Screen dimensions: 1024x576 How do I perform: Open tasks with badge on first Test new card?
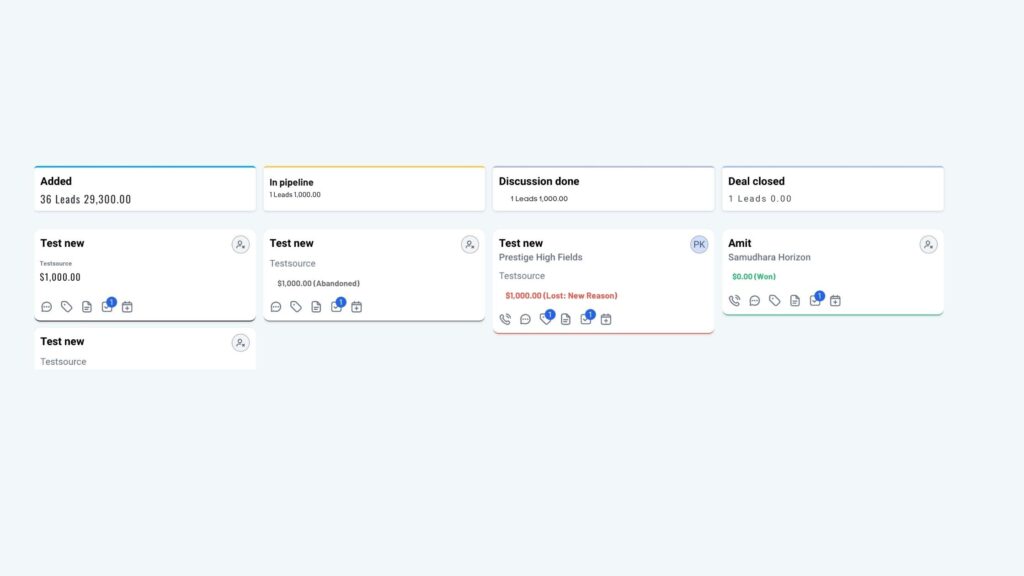click(108, 306)
